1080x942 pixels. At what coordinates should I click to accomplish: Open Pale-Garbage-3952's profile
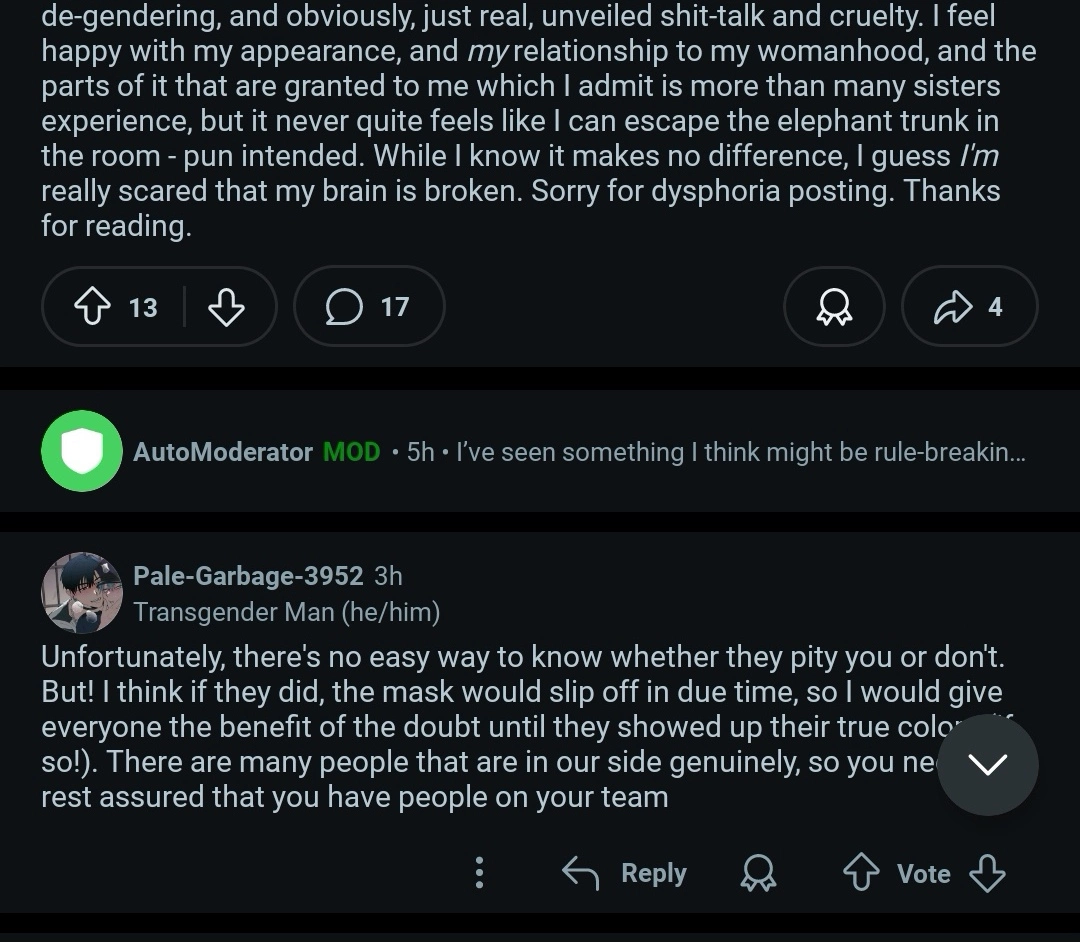pos(248,576)
